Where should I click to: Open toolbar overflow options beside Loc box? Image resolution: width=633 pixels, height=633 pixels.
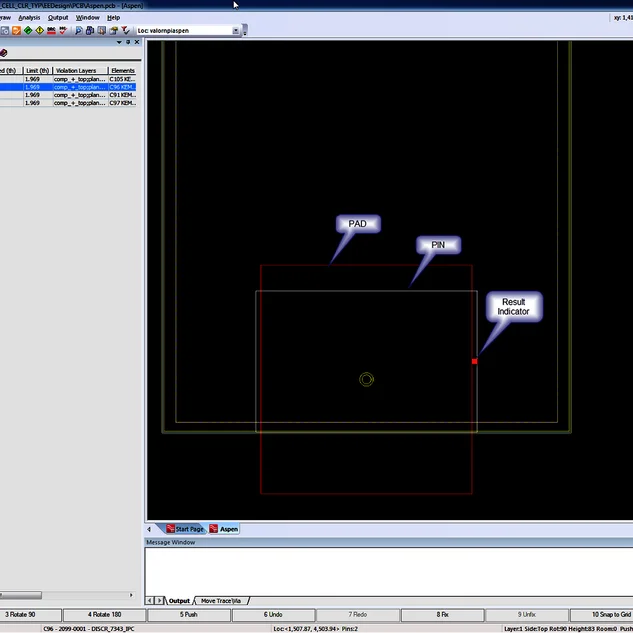pos(245,31)
